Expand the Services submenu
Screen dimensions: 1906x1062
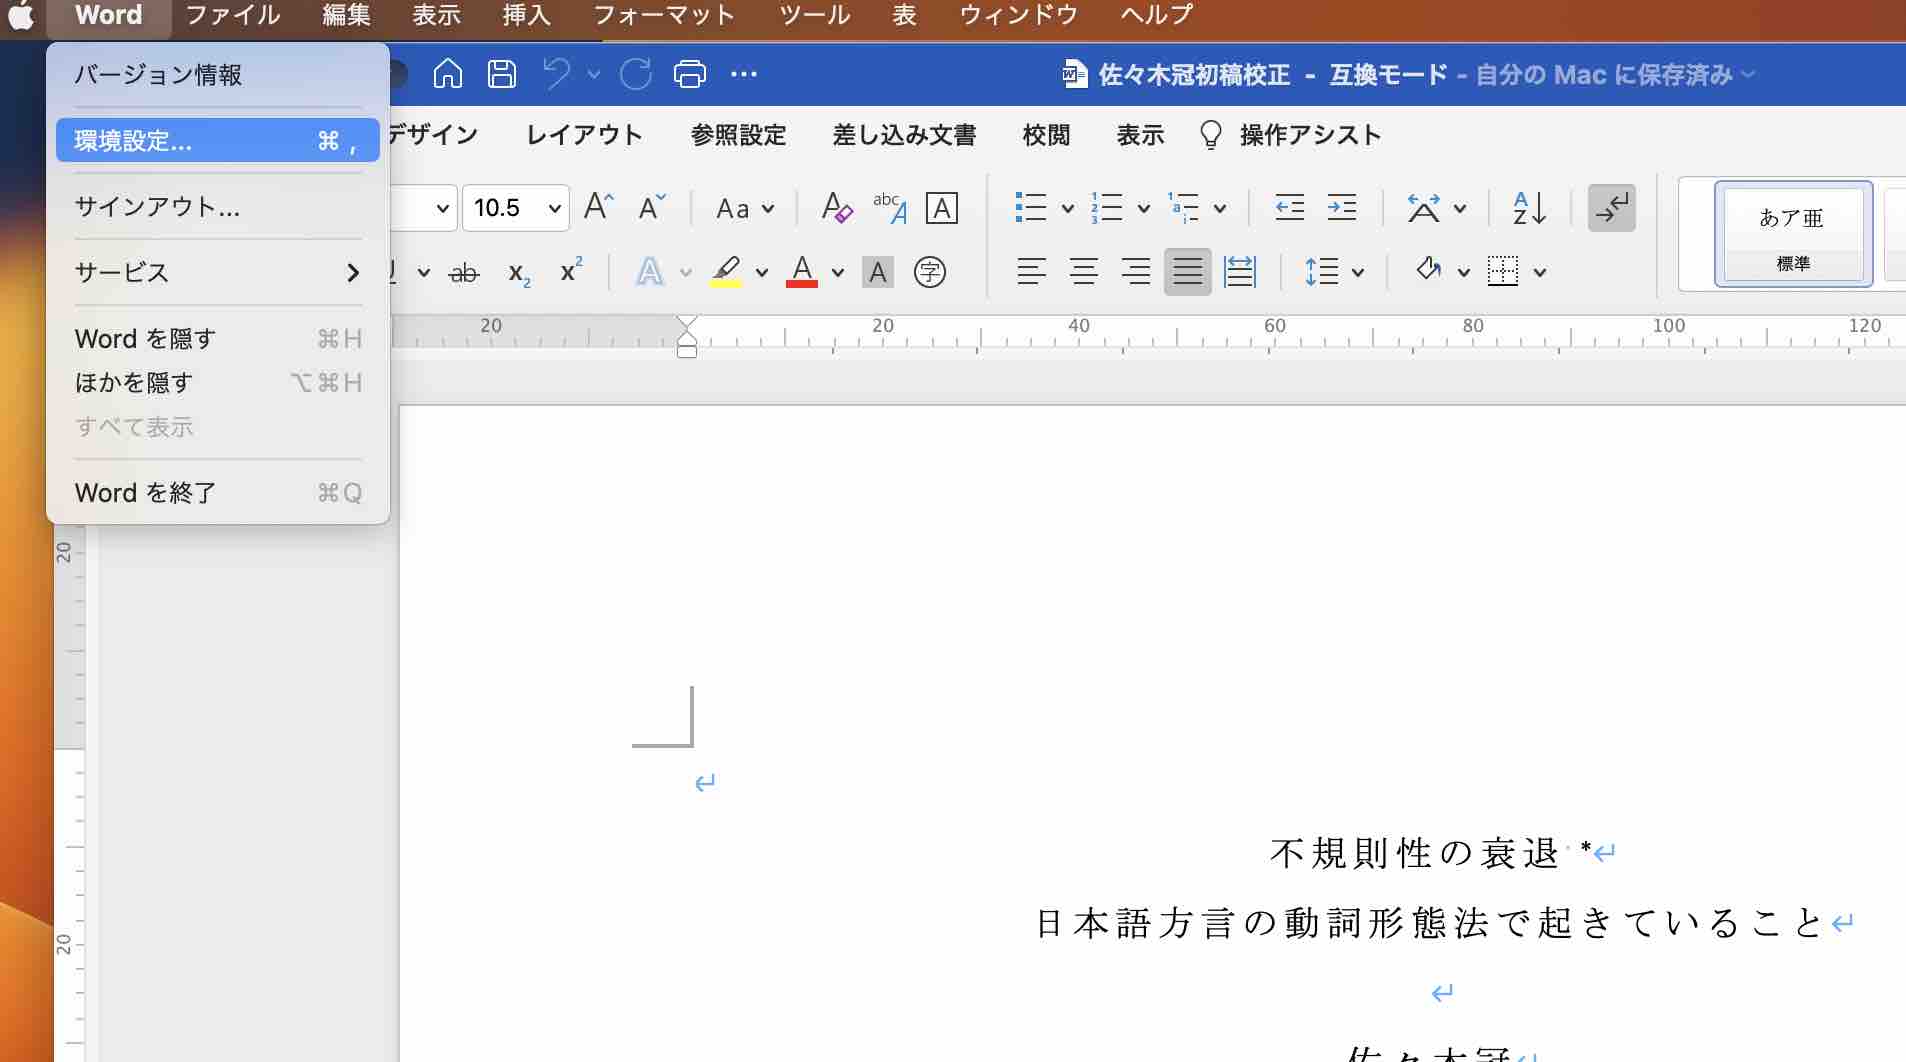[x=218, y=272]
